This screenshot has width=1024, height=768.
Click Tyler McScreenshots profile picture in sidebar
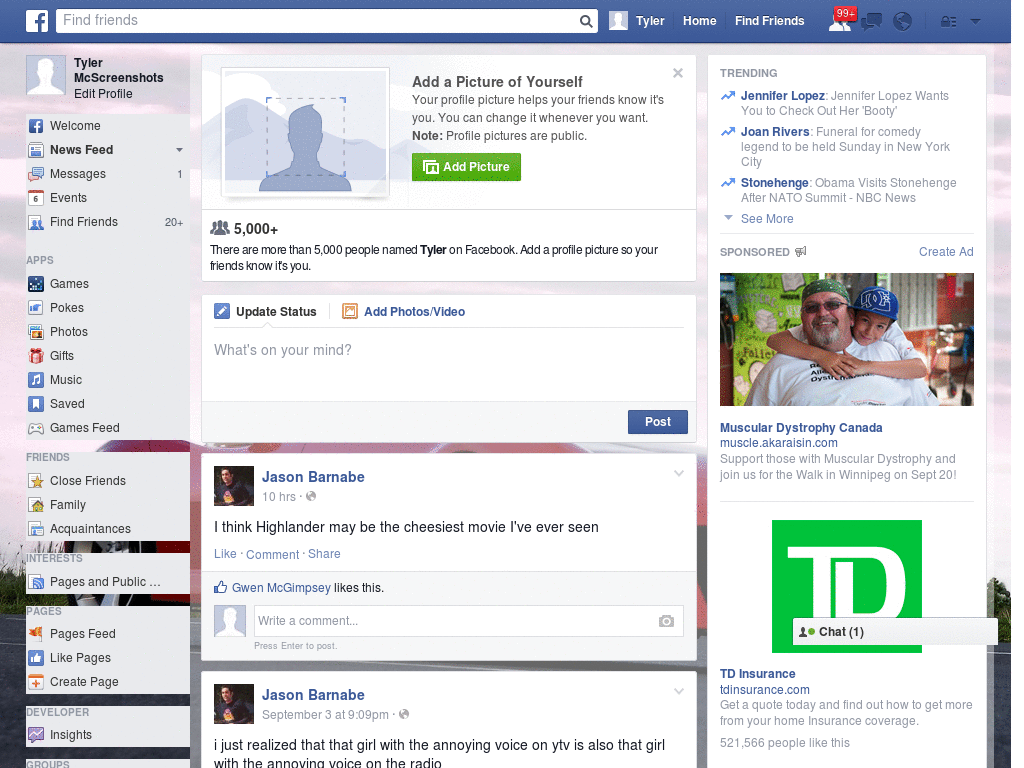click(46, 75)
